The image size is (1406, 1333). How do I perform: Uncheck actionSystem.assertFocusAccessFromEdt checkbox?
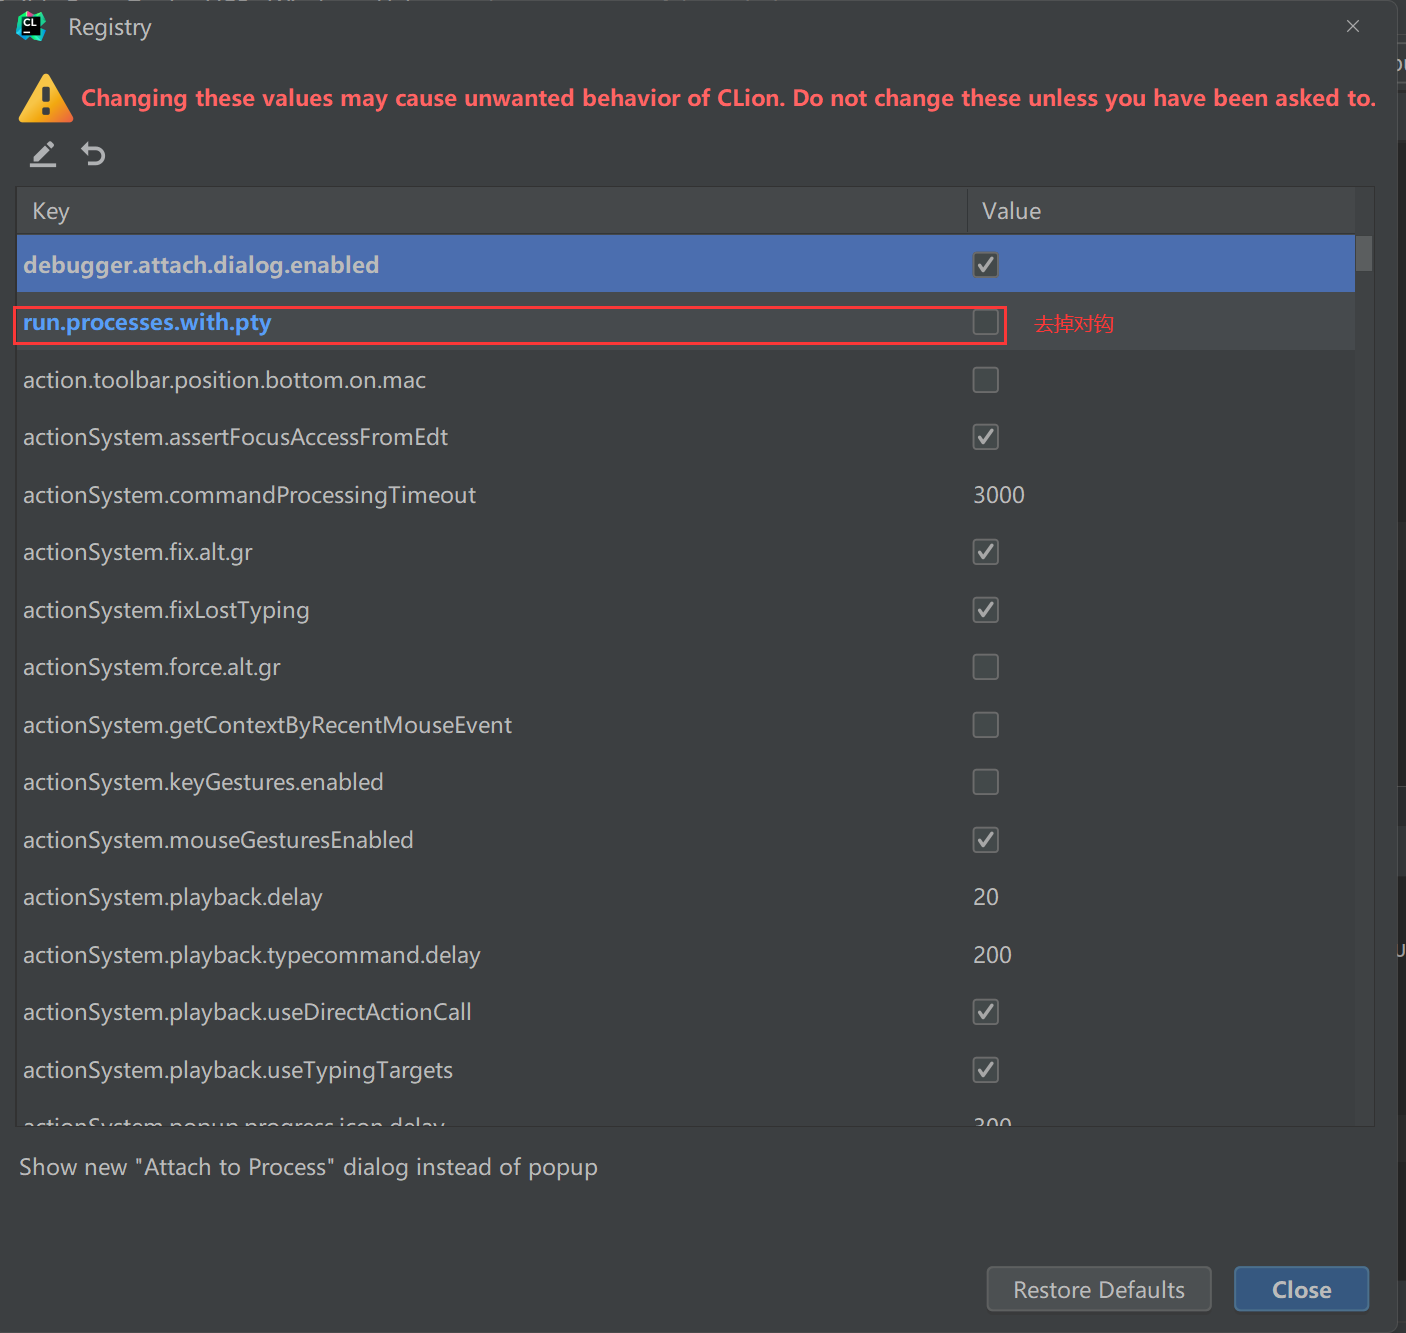click(985, 437)
